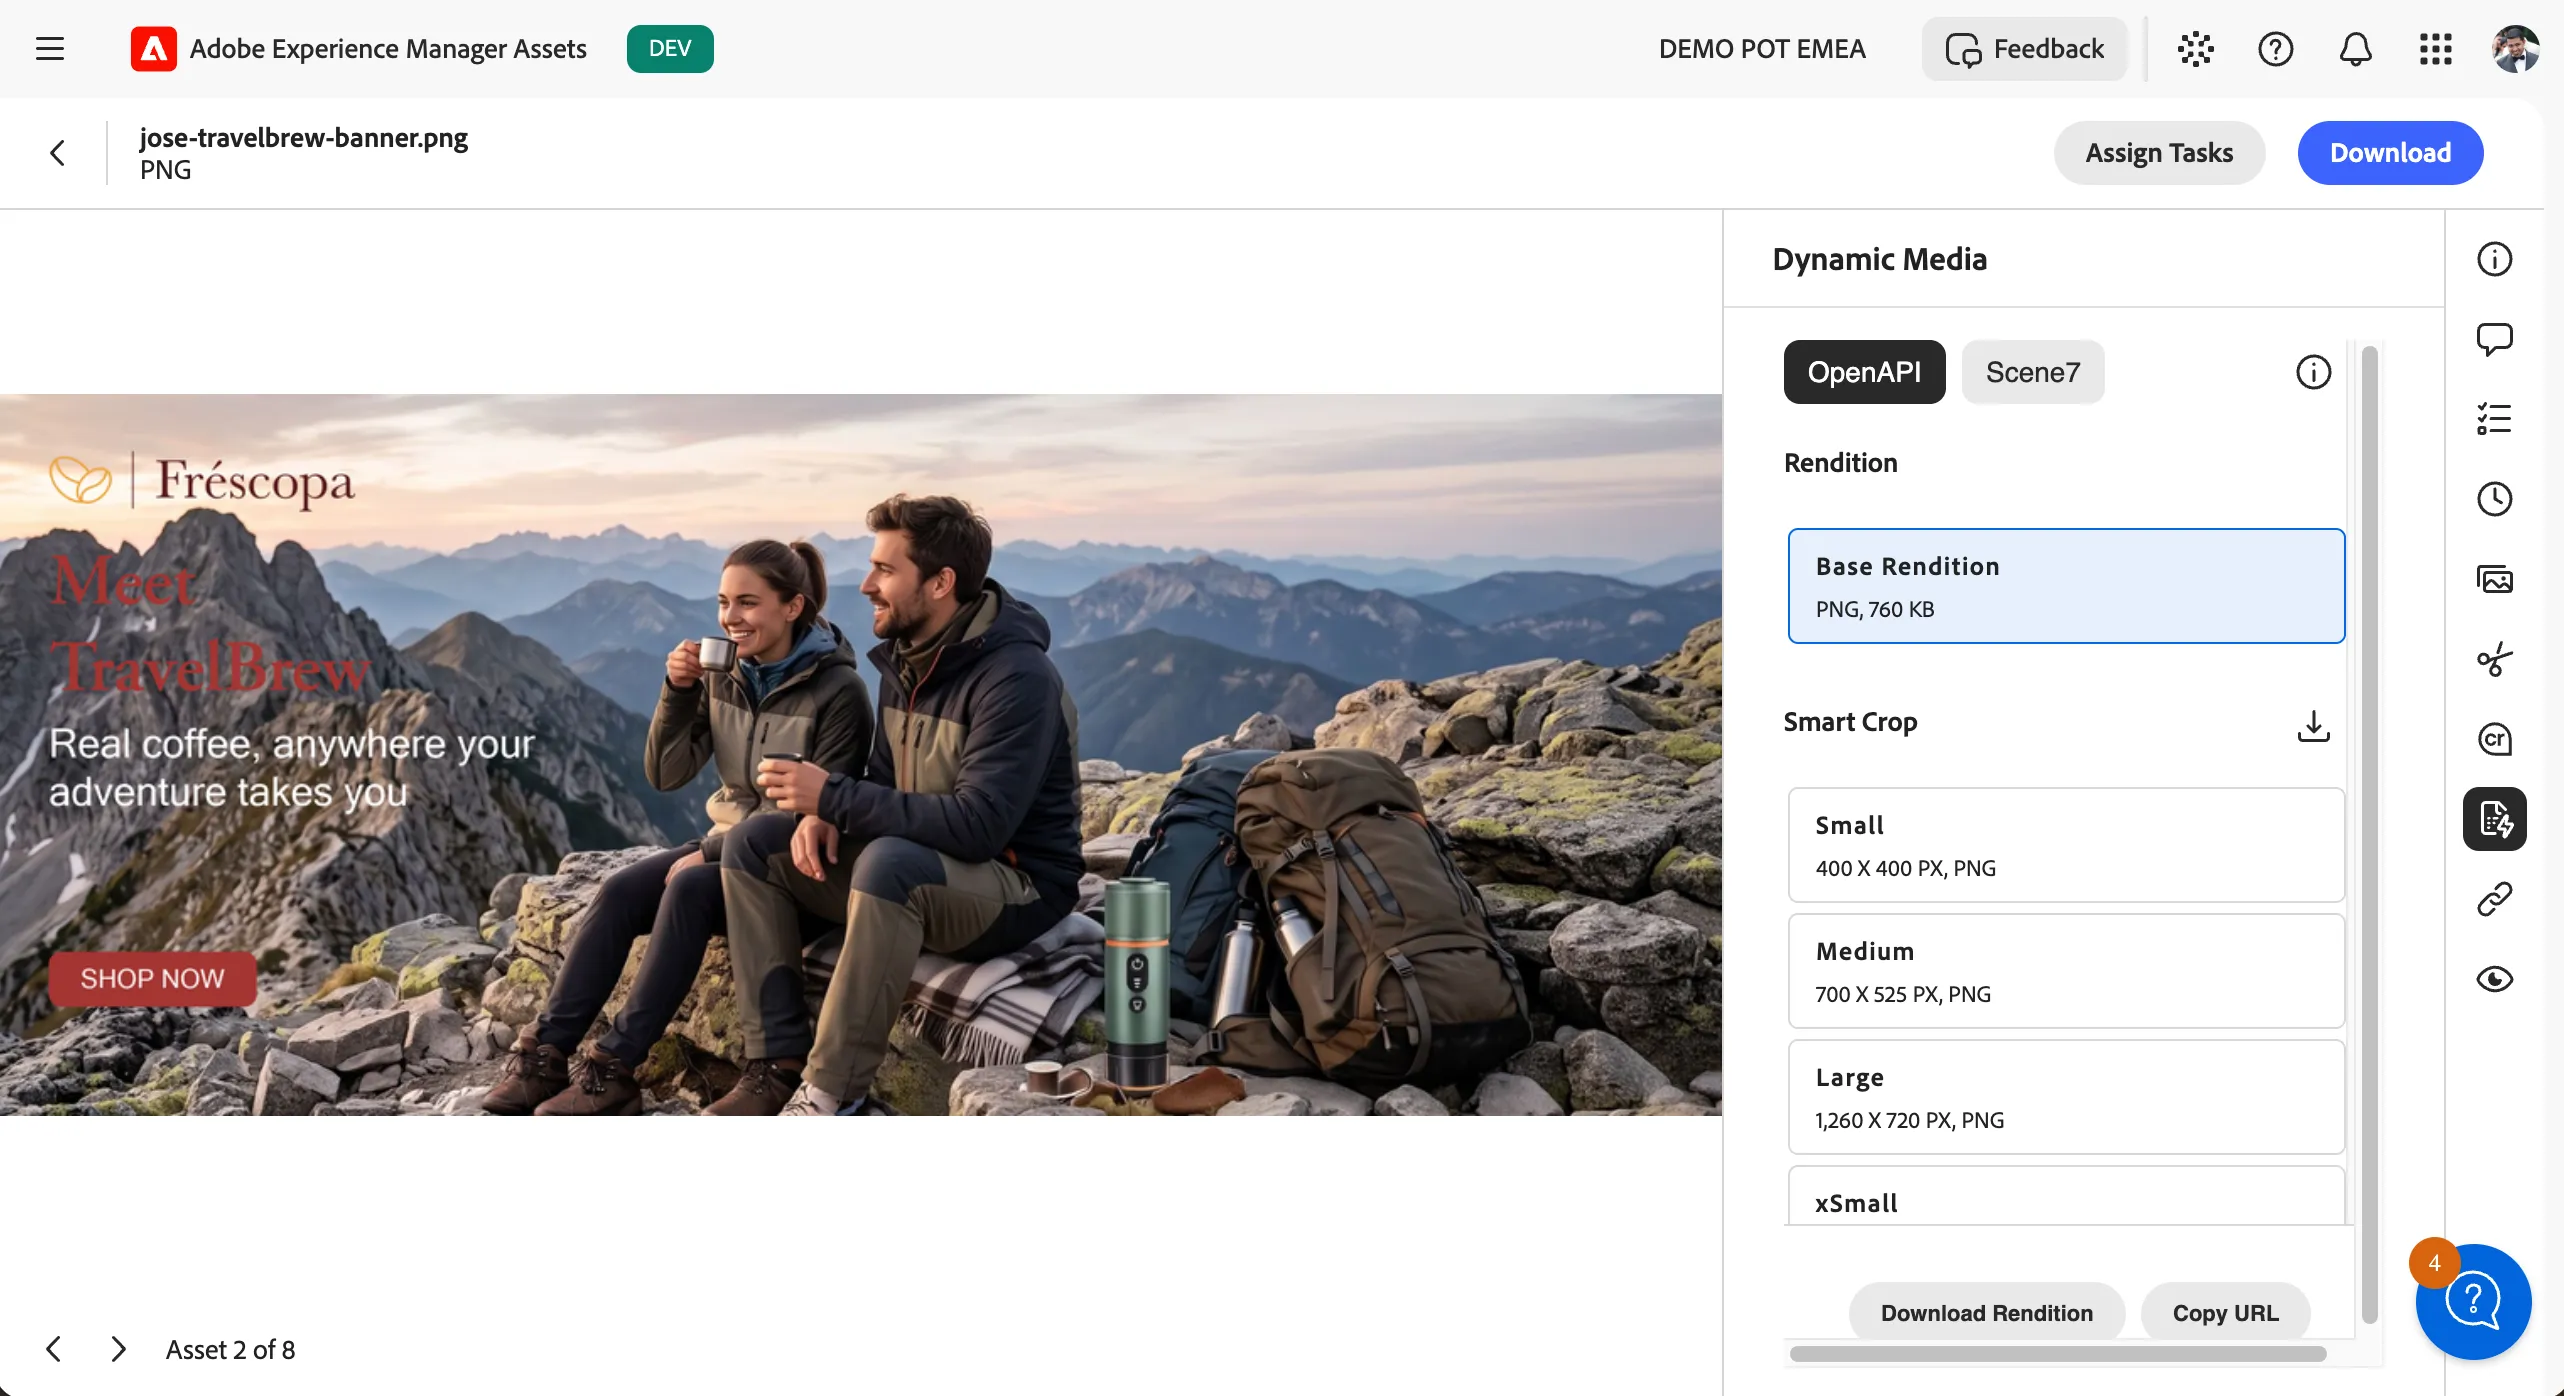Select the xSmall smart crop
This screenshot has height=1396, width=2564.
tap(2066, 1196)
